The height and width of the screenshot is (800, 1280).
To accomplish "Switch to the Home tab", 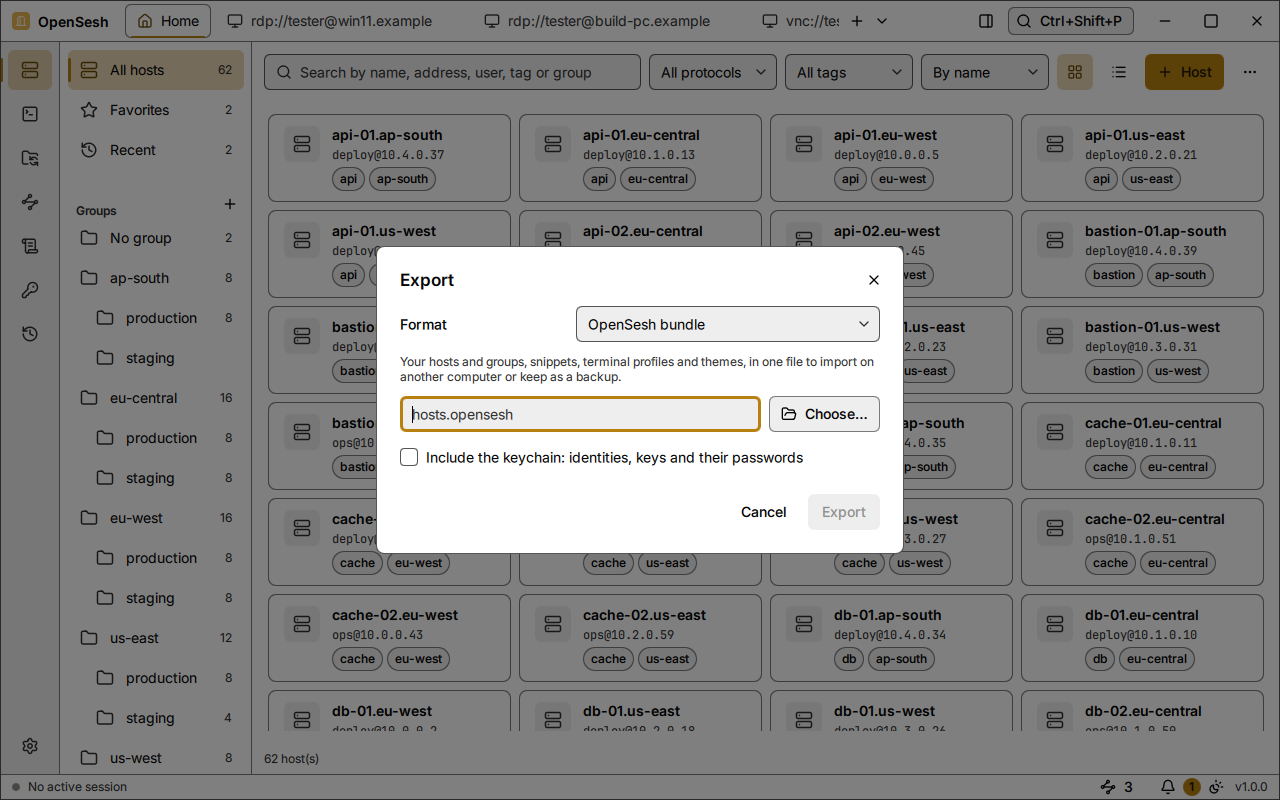I will pos(168,21).
